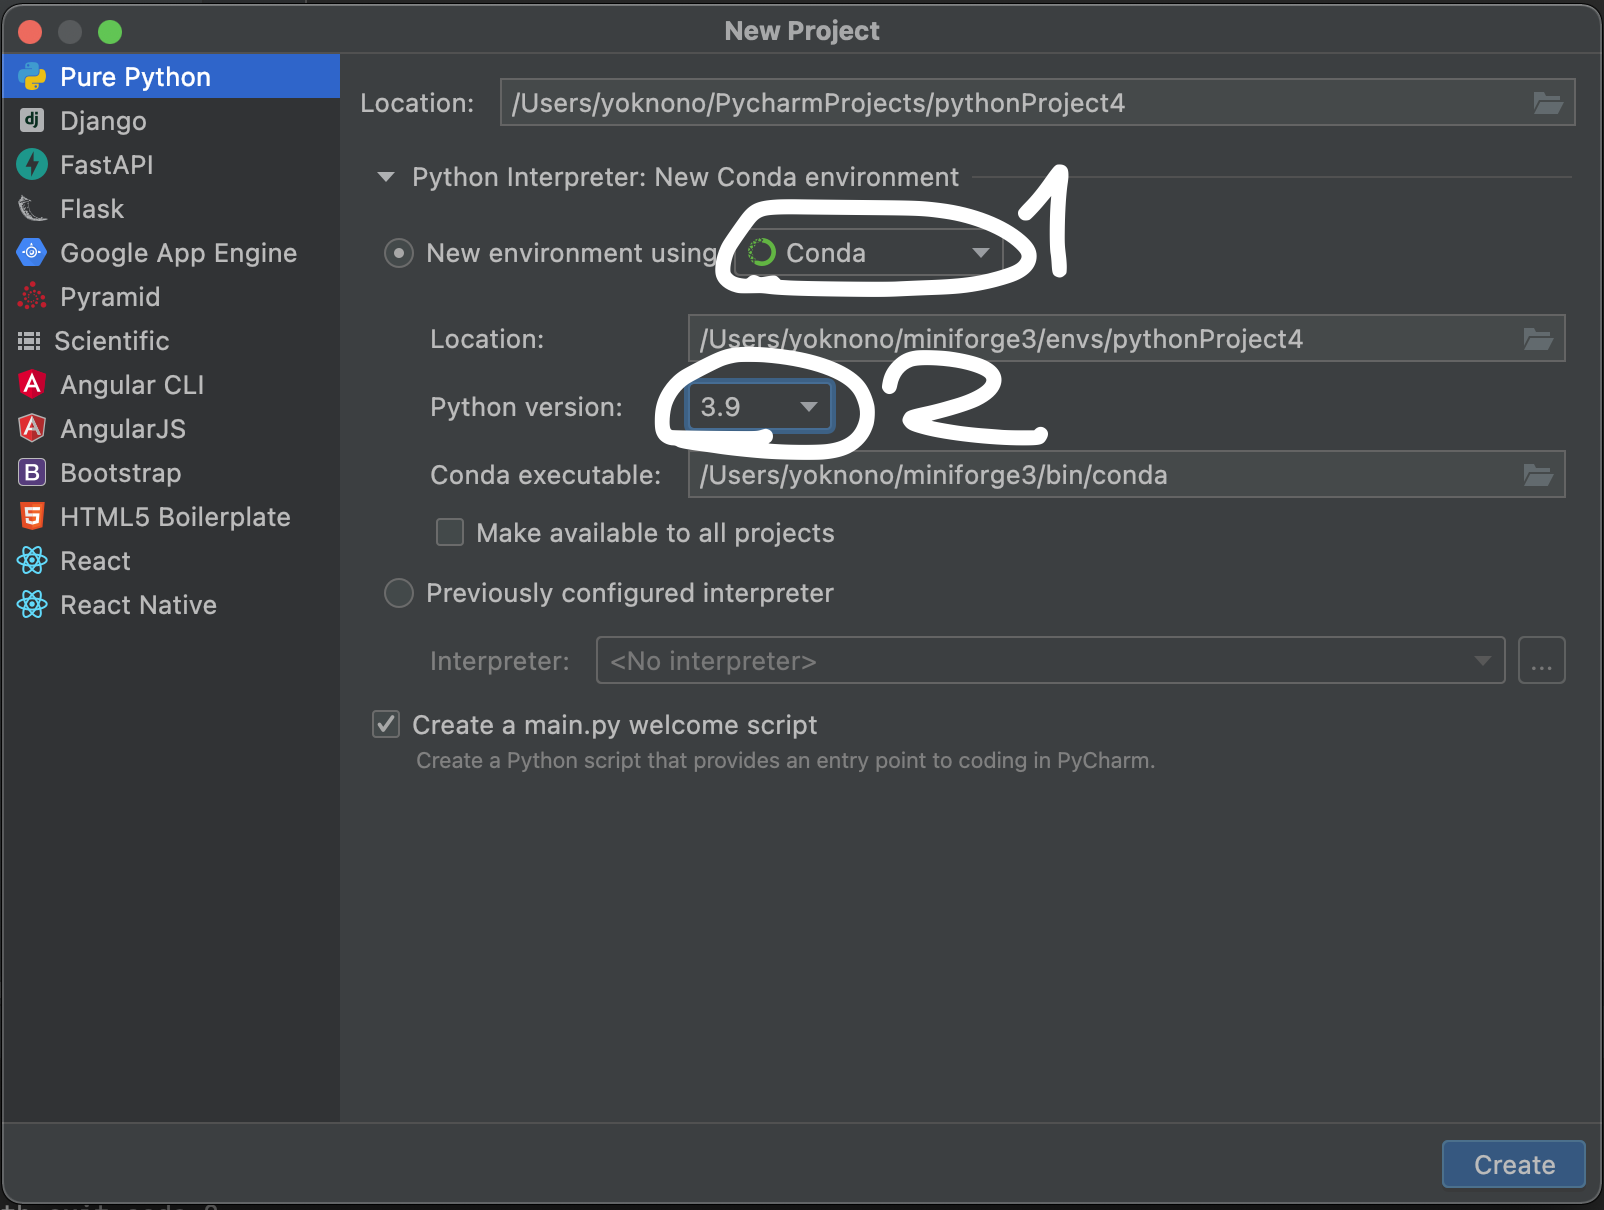Select Angular CLI project type
This screenshot has height=1210, width=1604.
coord(171,385)
